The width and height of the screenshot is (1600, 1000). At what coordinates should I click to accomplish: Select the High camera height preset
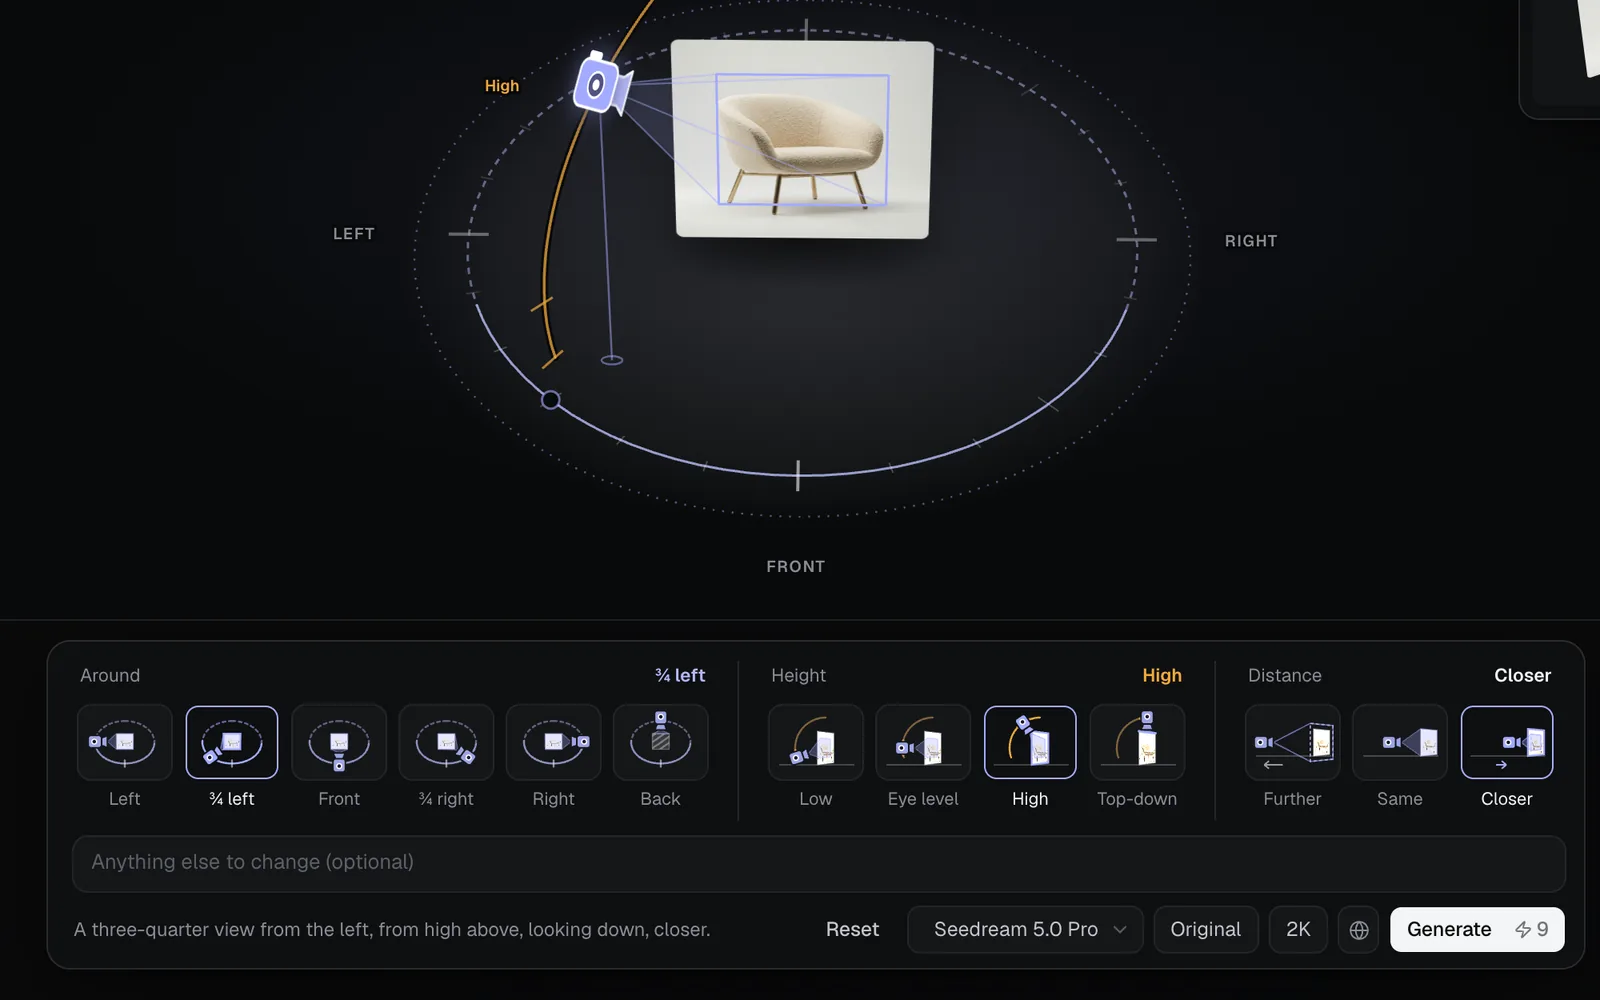tap(1030, 742)
